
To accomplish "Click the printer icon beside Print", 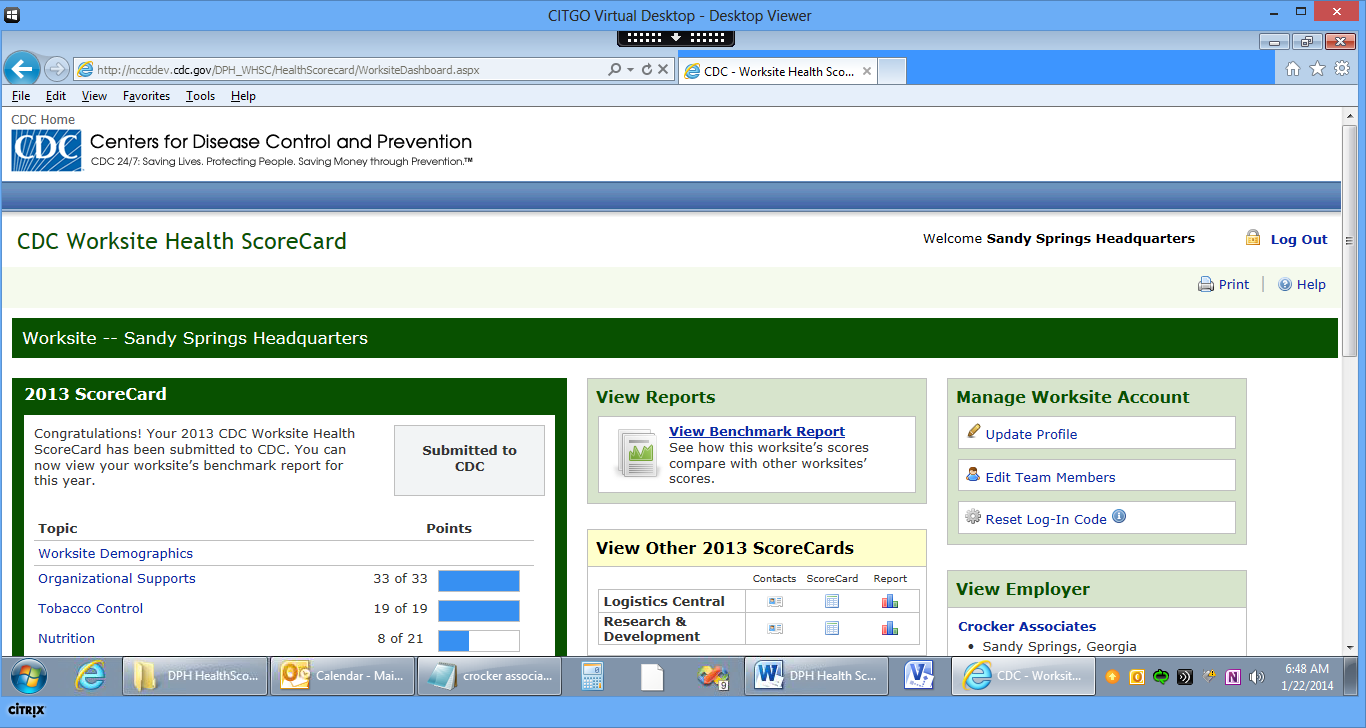I will click(x=1206, y=284).
